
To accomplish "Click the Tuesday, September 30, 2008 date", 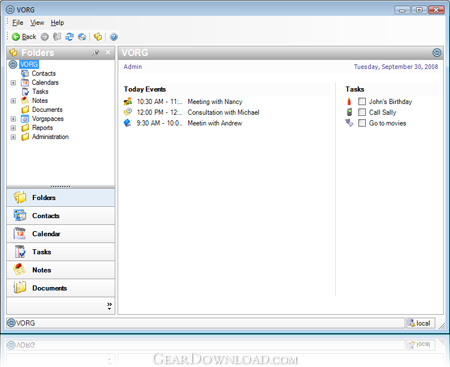I will tap(396, 67).
